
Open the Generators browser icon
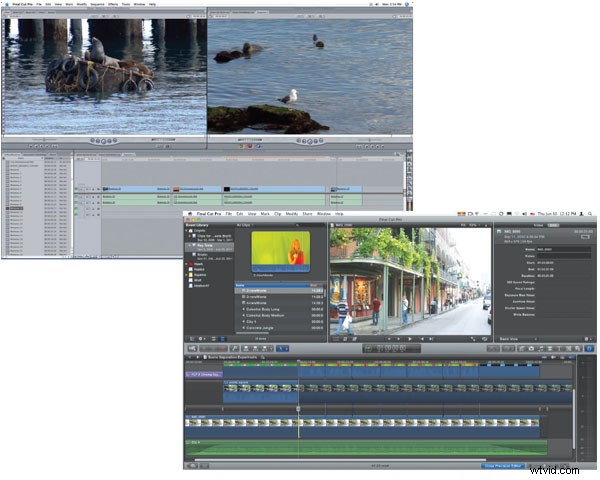click(x=568, y=349)
